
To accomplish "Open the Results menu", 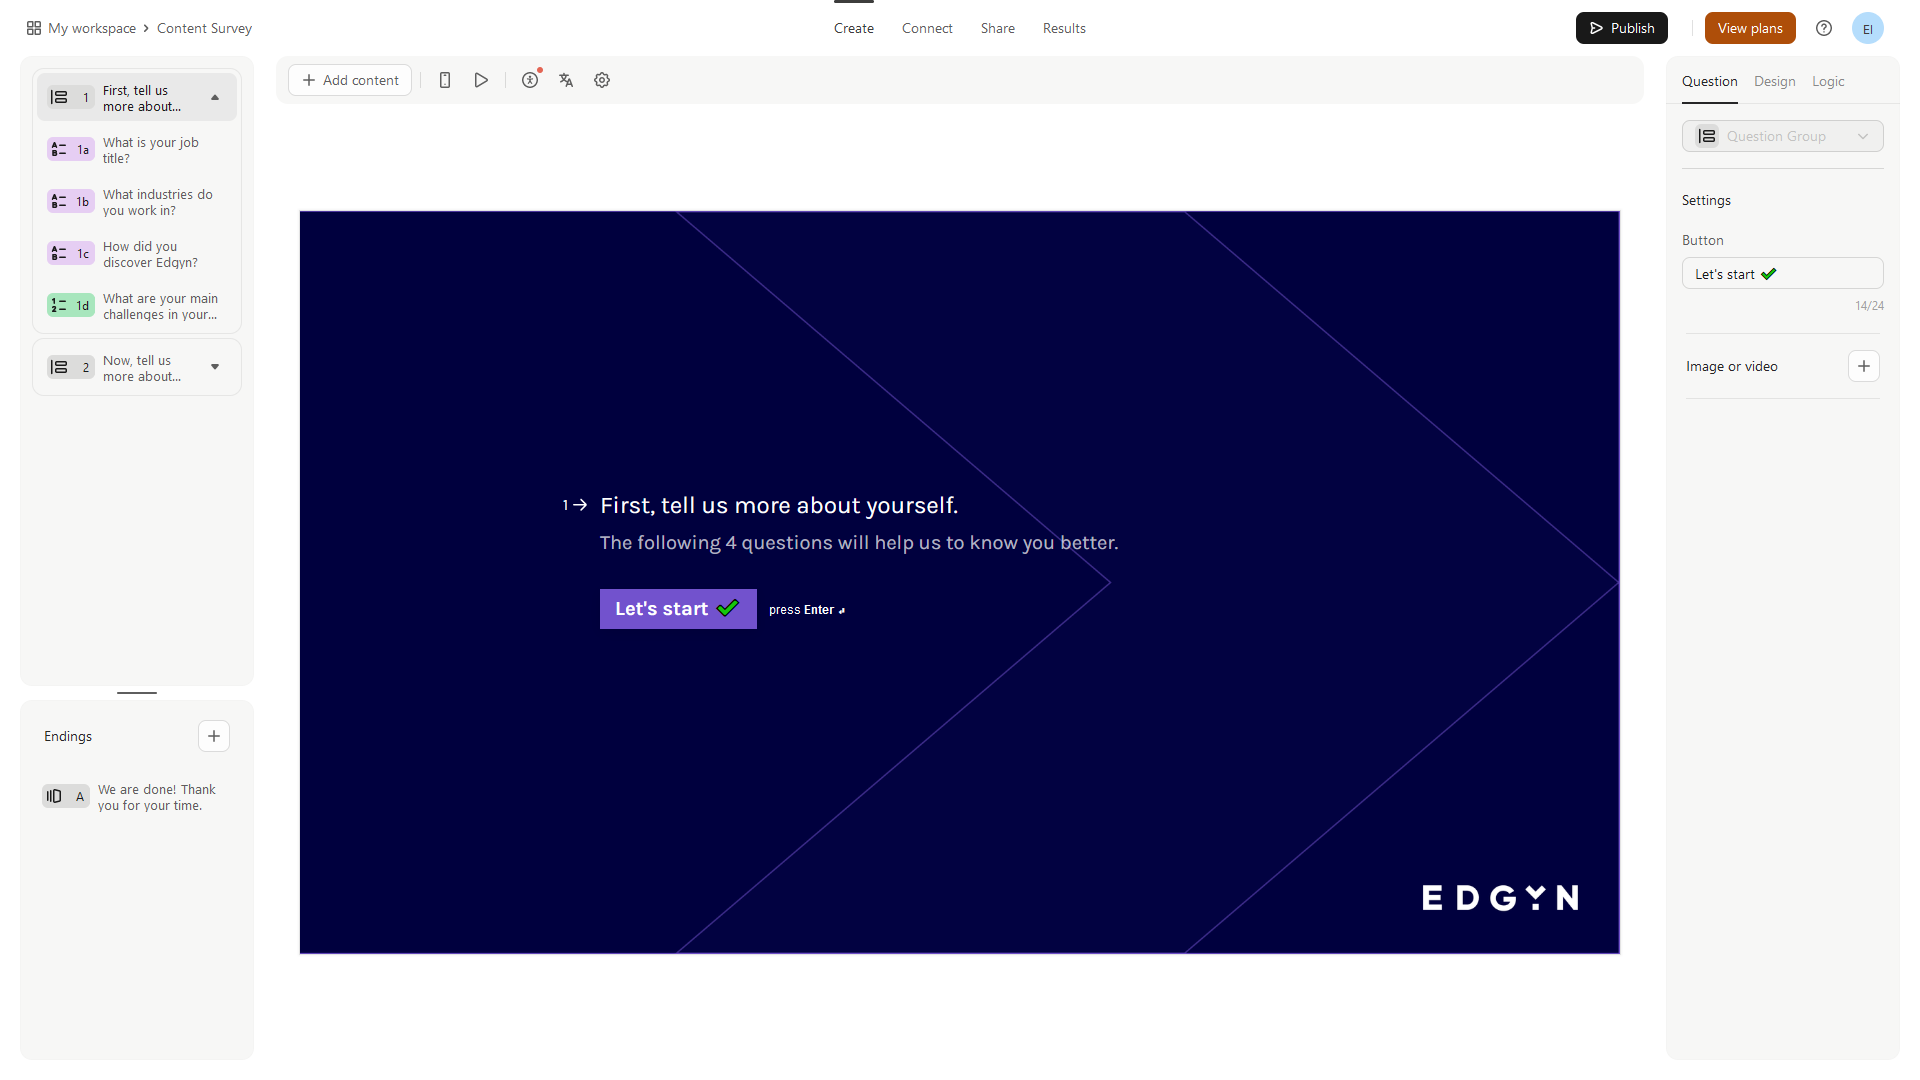I will [1063, 28].
